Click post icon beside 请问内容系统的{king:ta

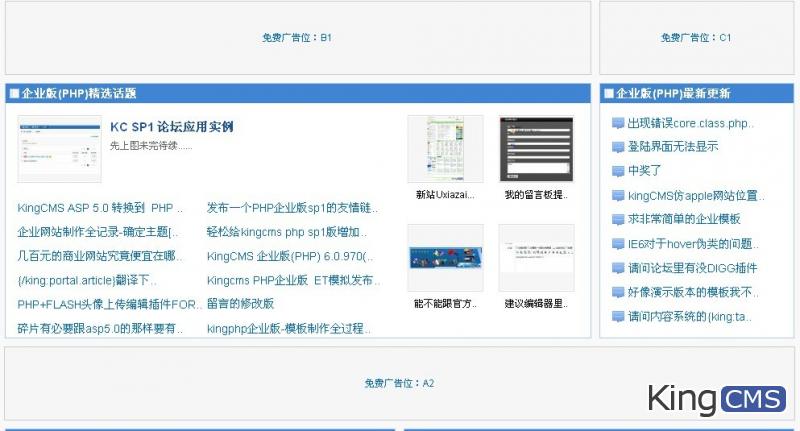pos(618,317)
